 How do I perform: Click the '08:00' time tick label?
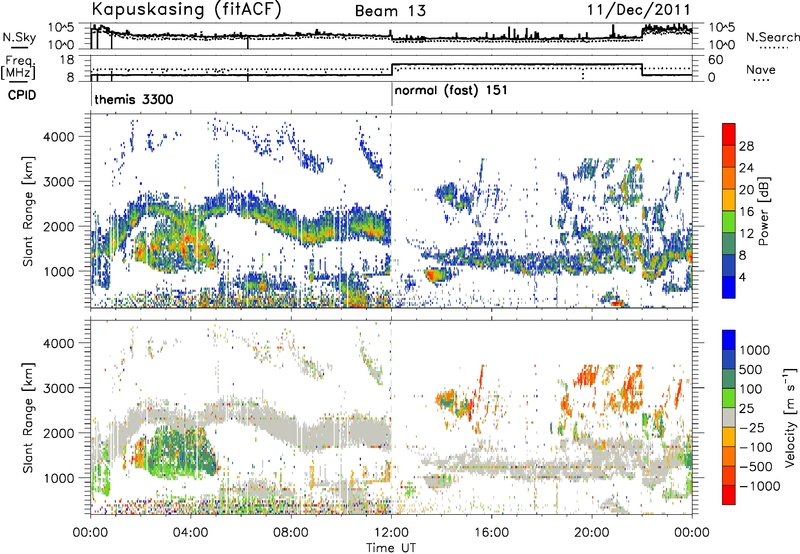[x=291, y=533]
